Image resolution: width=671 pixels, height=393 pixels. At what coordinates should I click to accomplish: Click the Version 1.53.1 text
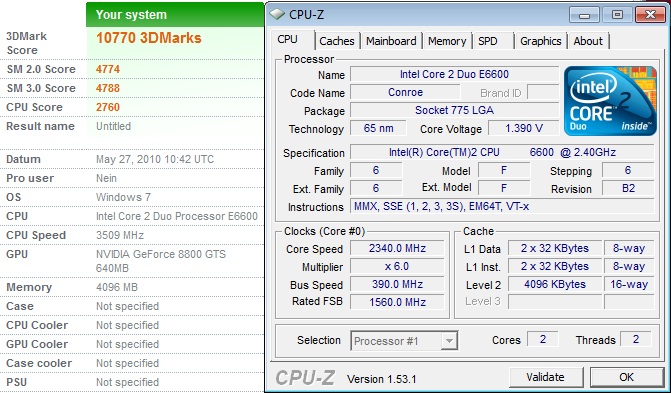[381, 379]
